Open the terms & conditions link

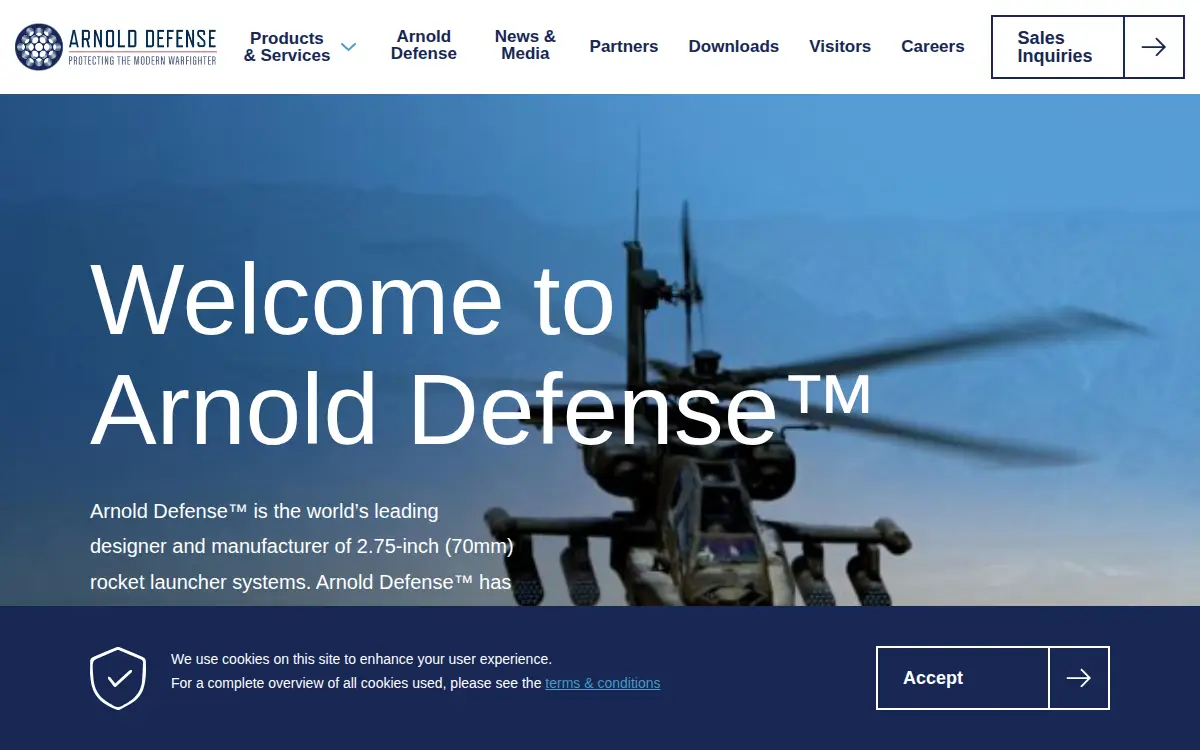[x=603, y=683]
